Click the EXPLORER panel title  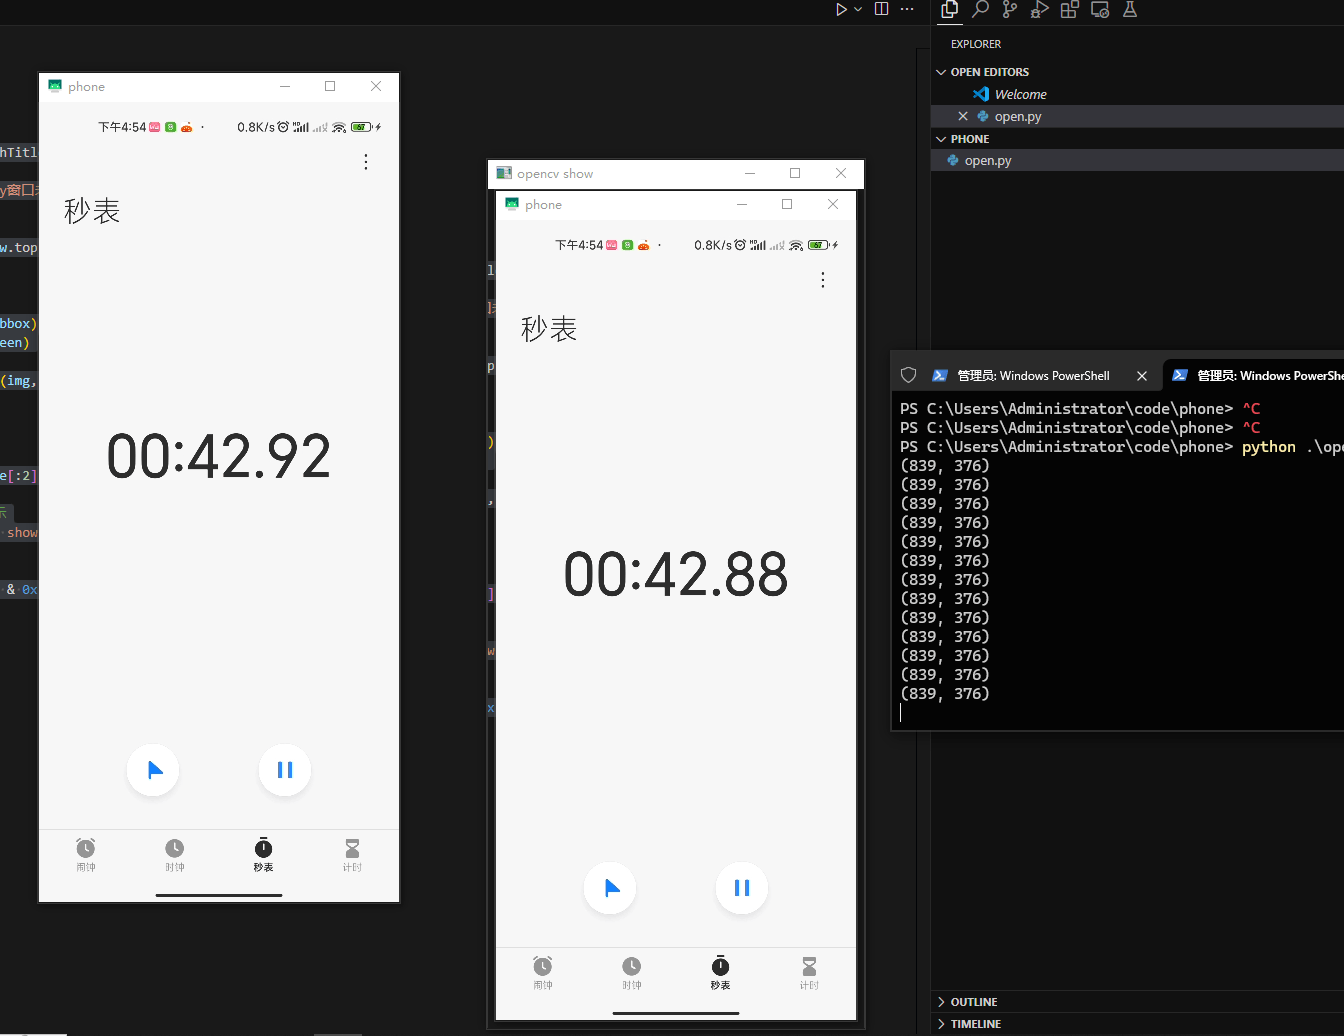(976, 44)
